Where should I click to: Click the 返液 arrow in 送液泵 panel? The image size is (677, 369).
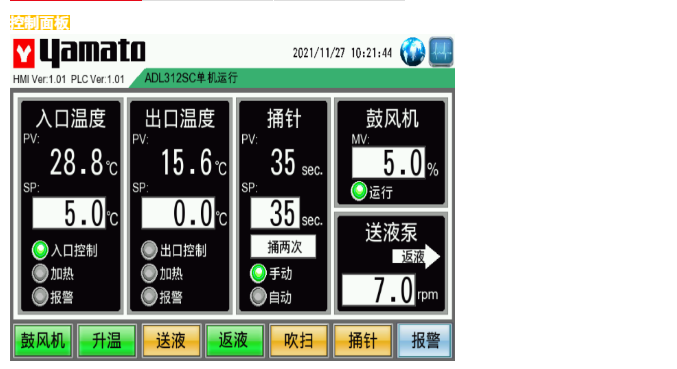coord(416,257)
